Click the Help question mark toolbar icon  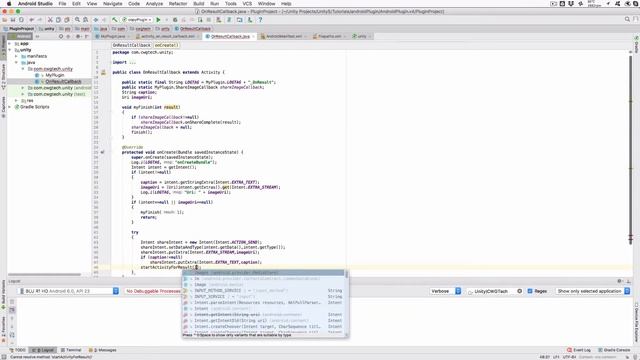pos(260,20)
